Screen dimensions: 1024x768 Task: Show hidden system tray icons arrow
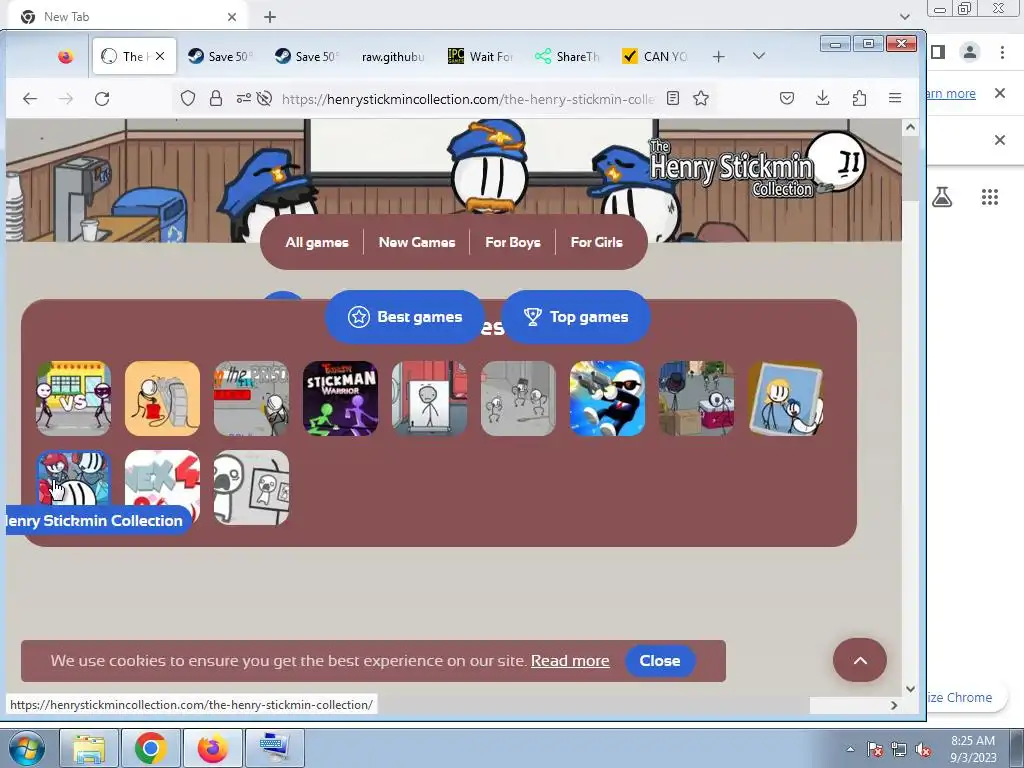(850, 749)
